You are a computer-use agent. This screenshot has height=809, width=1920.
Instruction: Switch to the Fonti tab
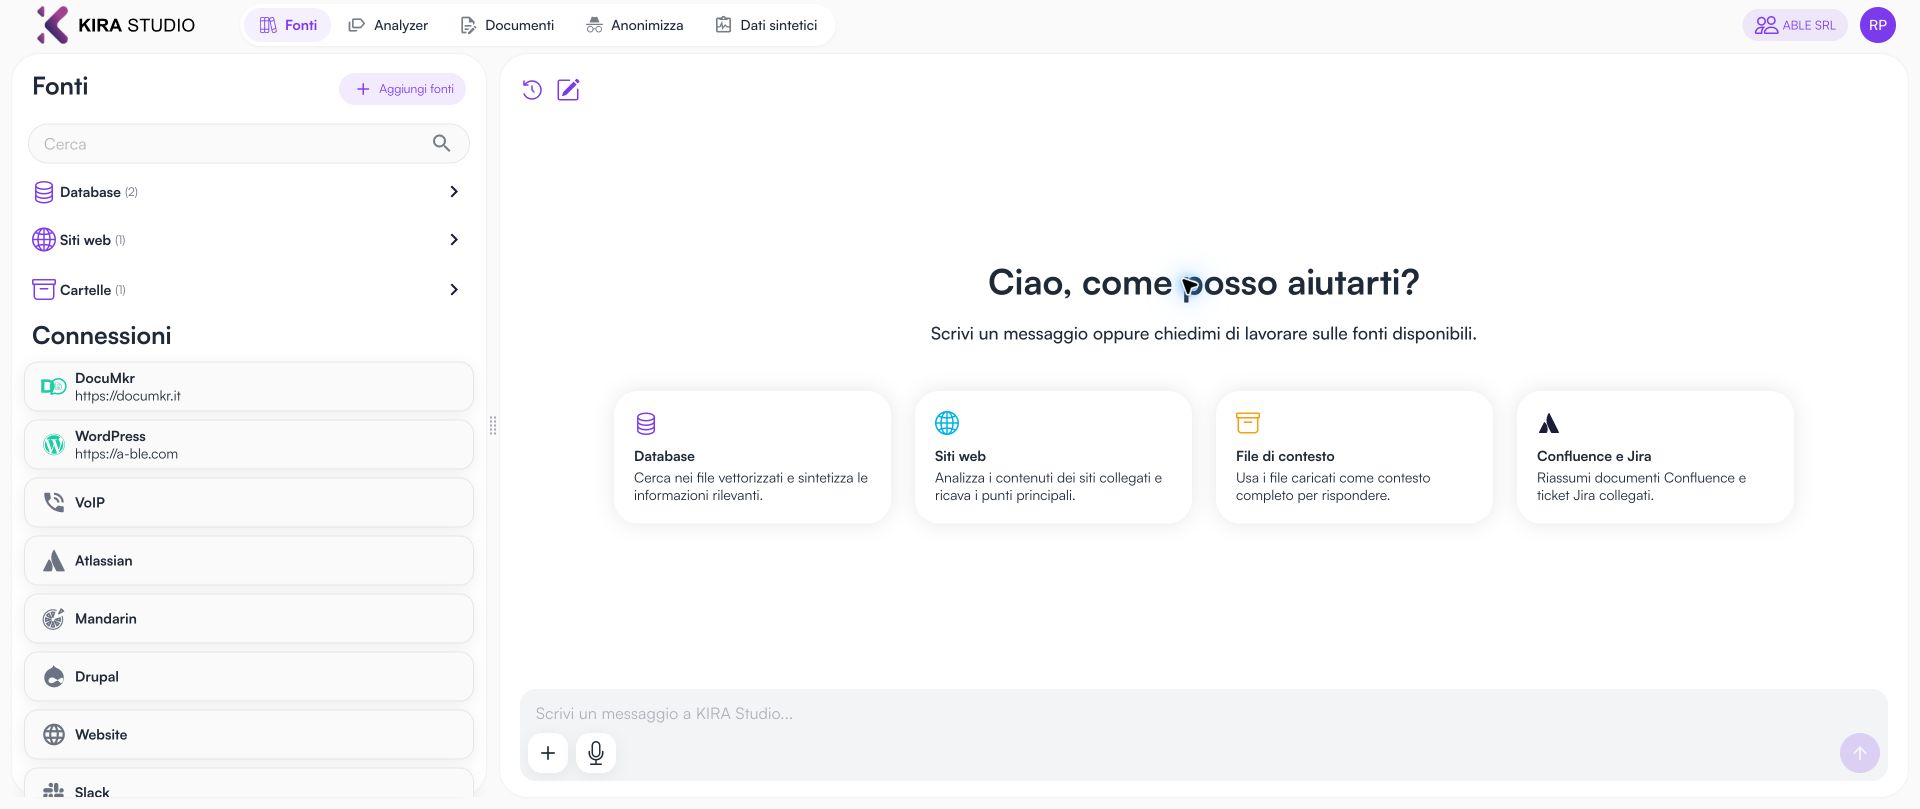tap(288, 25)
